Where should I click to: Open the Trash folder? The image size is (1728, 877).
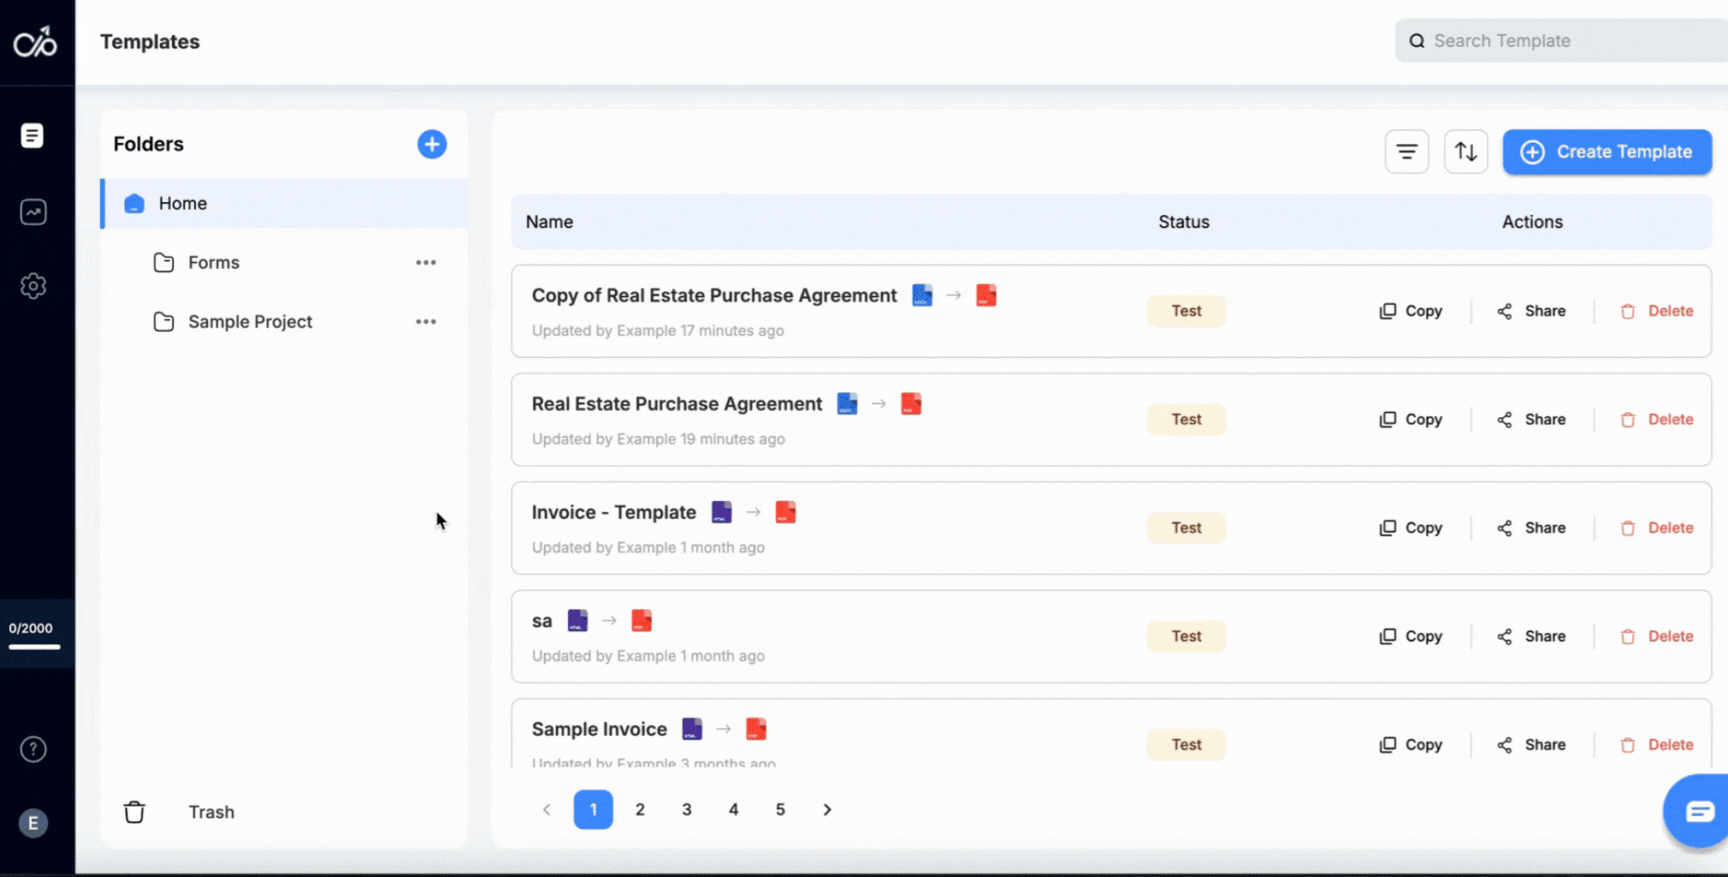point(210,812)
